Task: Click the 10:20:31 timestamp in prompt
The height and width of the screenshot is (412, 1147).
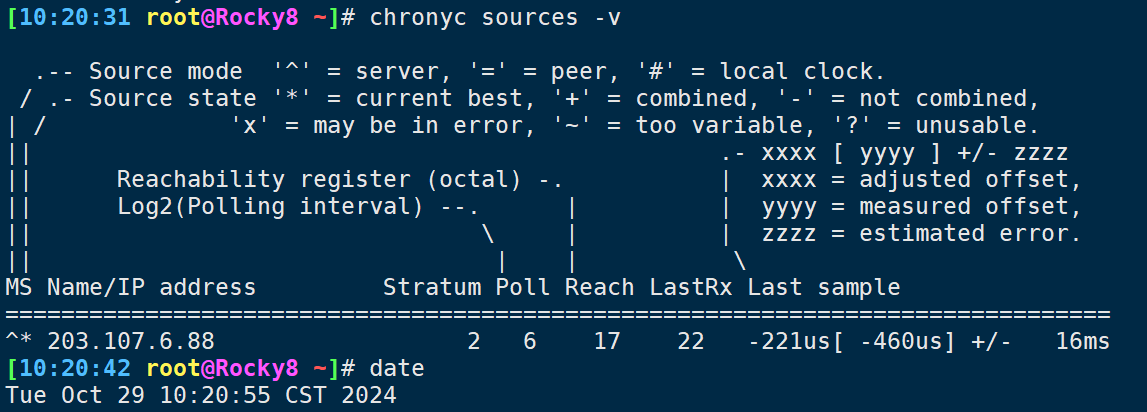Action: point(75,18)
